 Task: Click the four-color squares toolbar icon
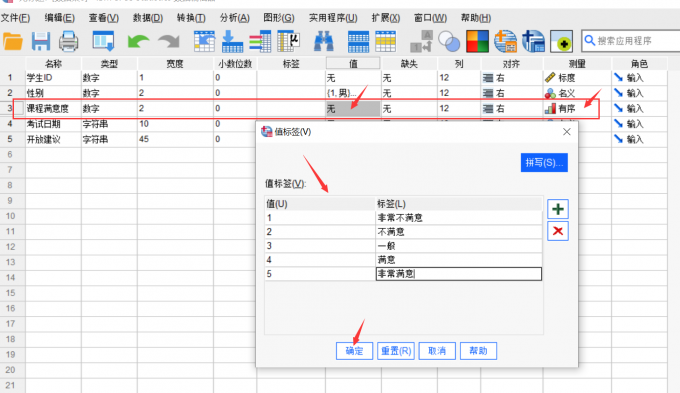(x=477, y=42)
